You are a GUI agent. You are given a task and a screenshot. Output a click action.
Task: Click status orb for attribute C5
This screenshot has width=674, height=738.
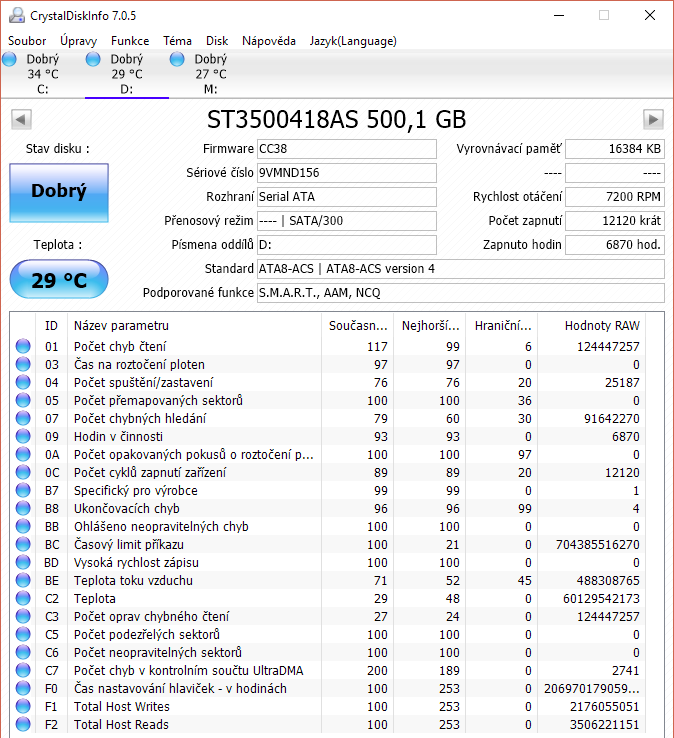pos(23,634)
